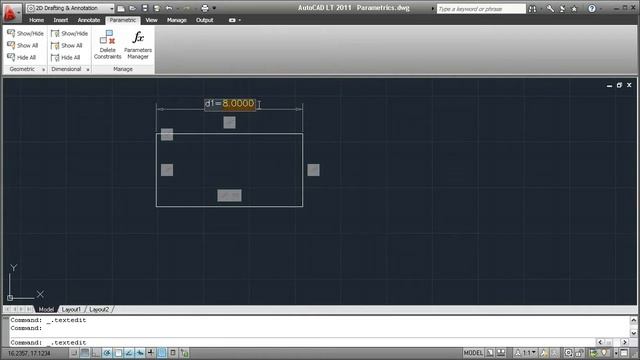The width and height of the screenshot is (640, 360).
Task: Toggle Object Snap in status bar
Action: [x=118, y=353]
